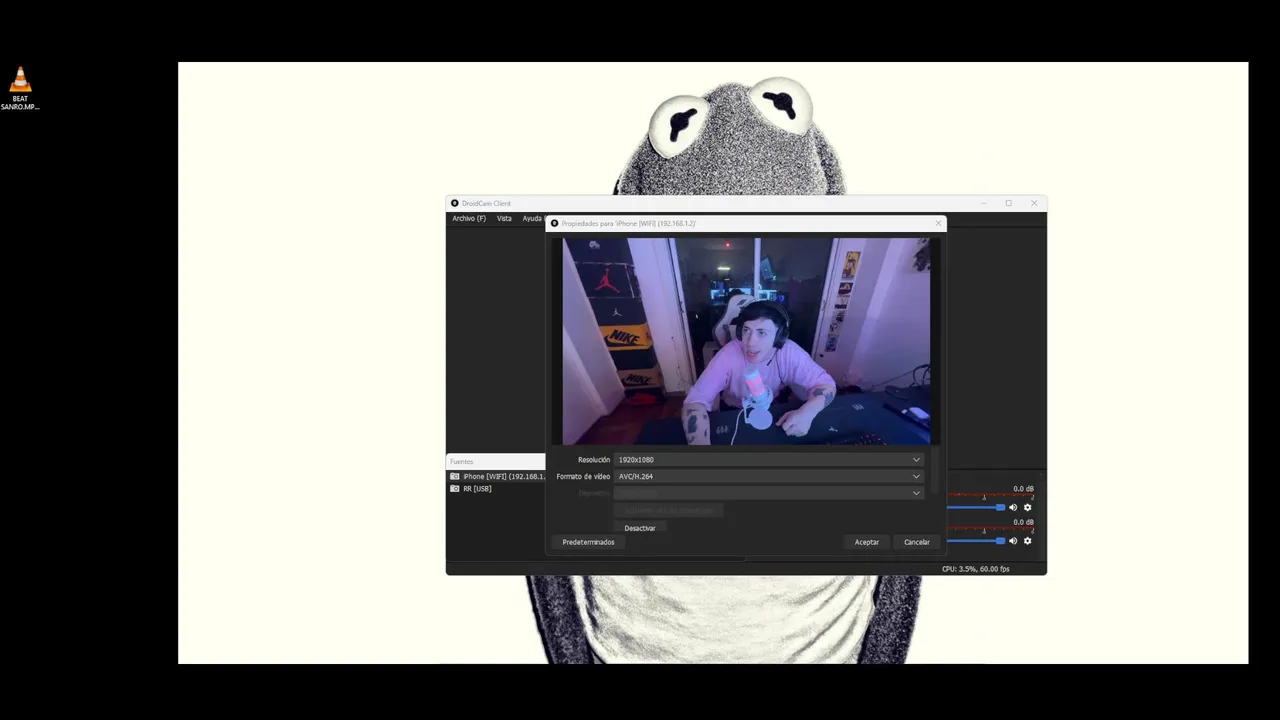Viewport: 1280px width, 720px height.
Task: Open the Archivo (F) menu
Action: (469, 219)
